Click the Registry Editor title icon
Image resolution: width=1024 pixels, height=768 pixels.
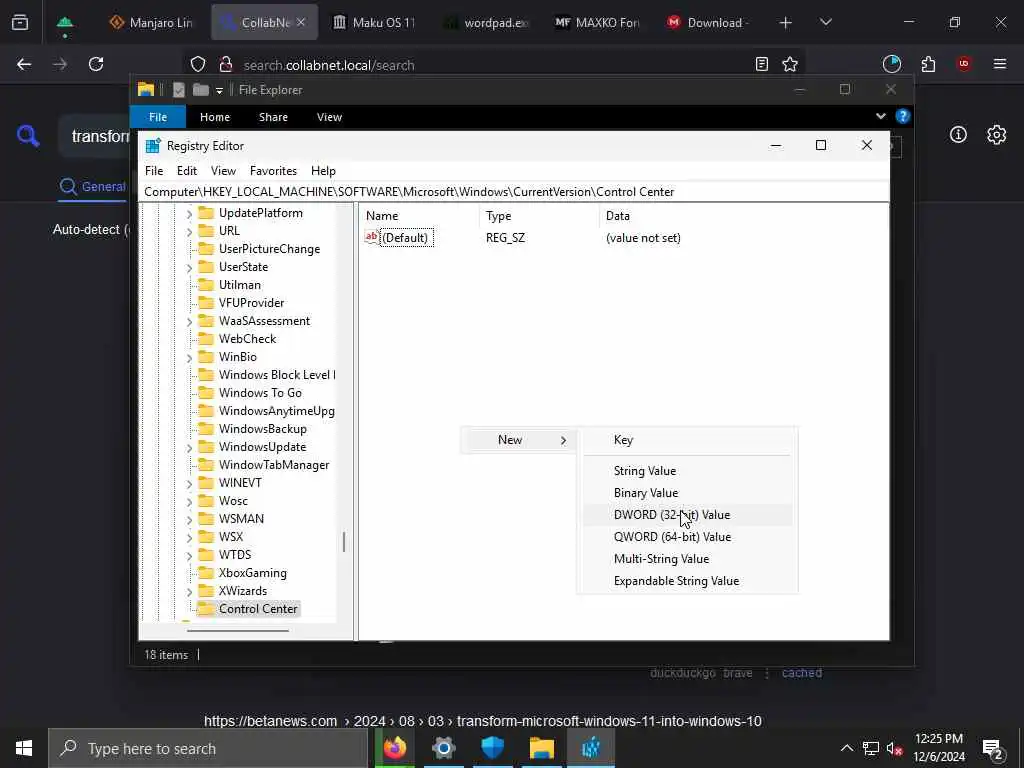point(153,146)
